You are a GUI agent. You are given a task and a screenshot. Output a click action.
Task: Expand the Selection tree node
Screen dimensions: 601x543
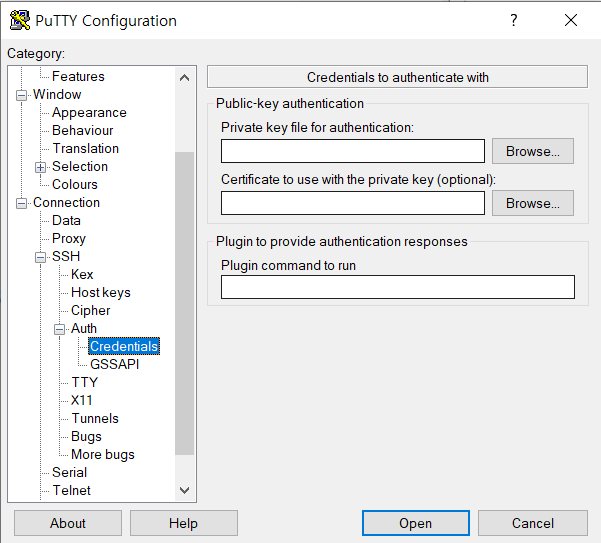tap(40, 167)
